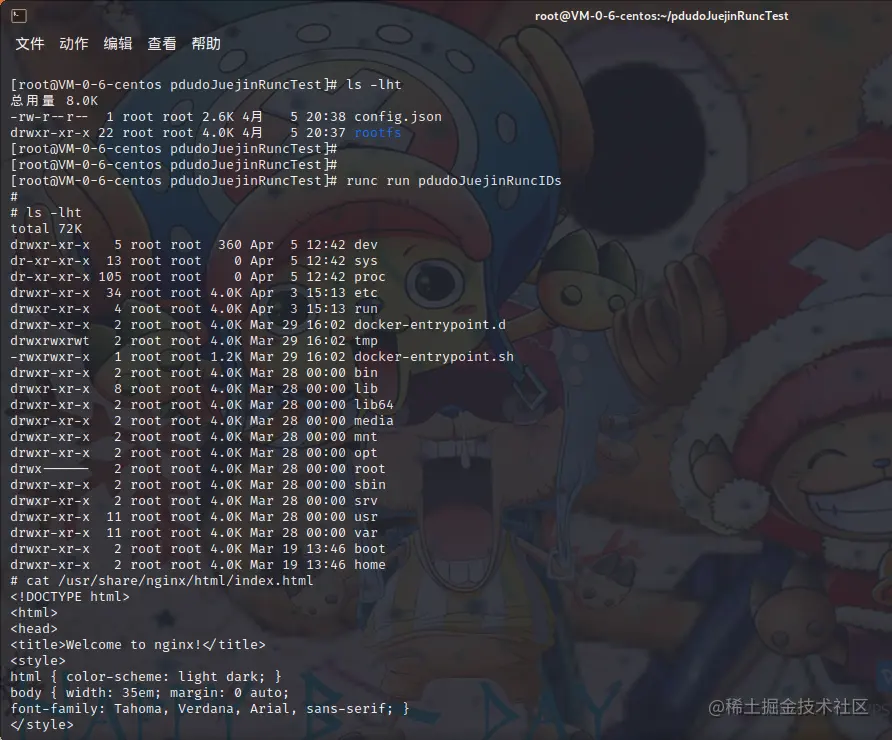This screenshot has height=740, width=892.
Task: Click the 'sys' directory entry
Action: pos(366,261)
